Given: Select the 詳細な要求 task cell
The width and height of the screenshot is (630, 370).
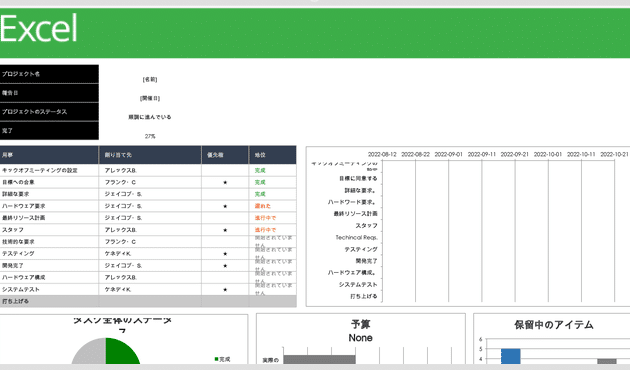Looking at the screenshot, I should coord(49,194).
